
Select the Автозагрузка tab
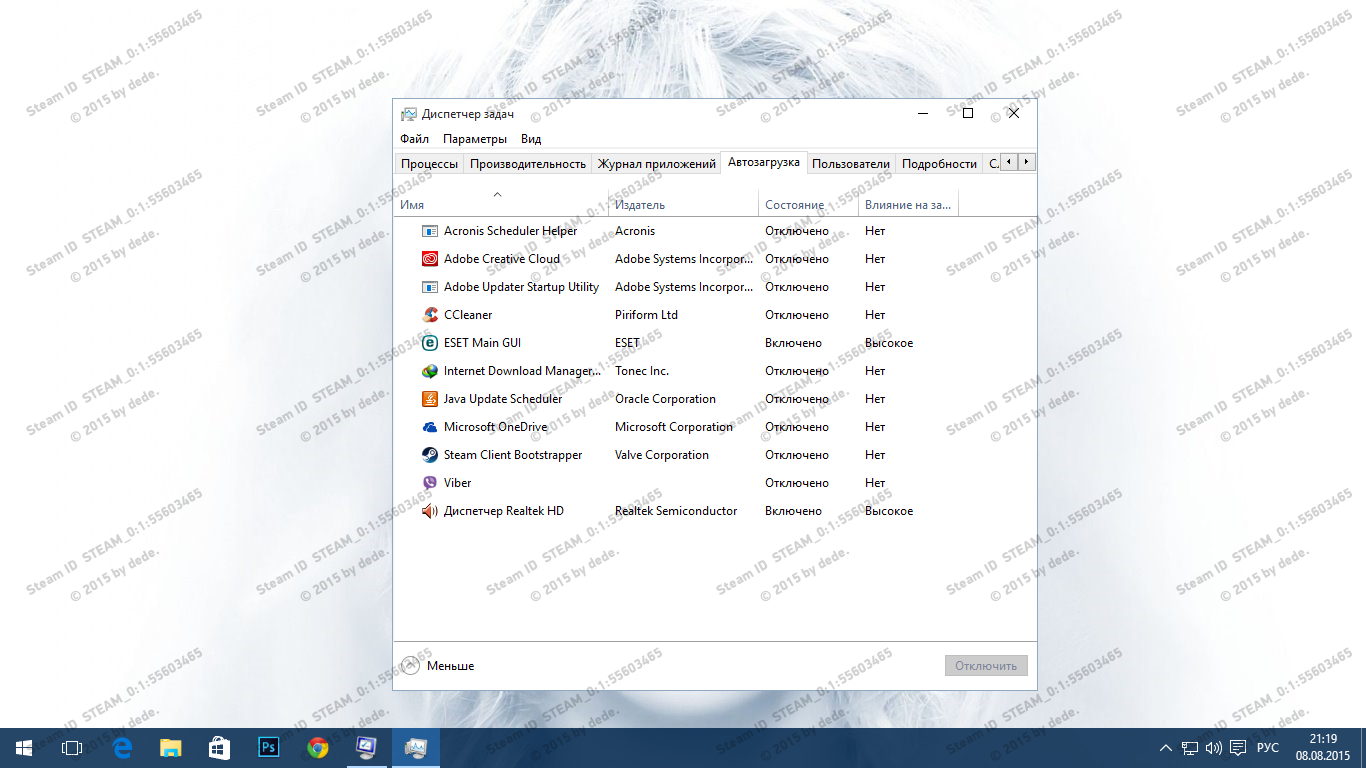coord(764,162)
